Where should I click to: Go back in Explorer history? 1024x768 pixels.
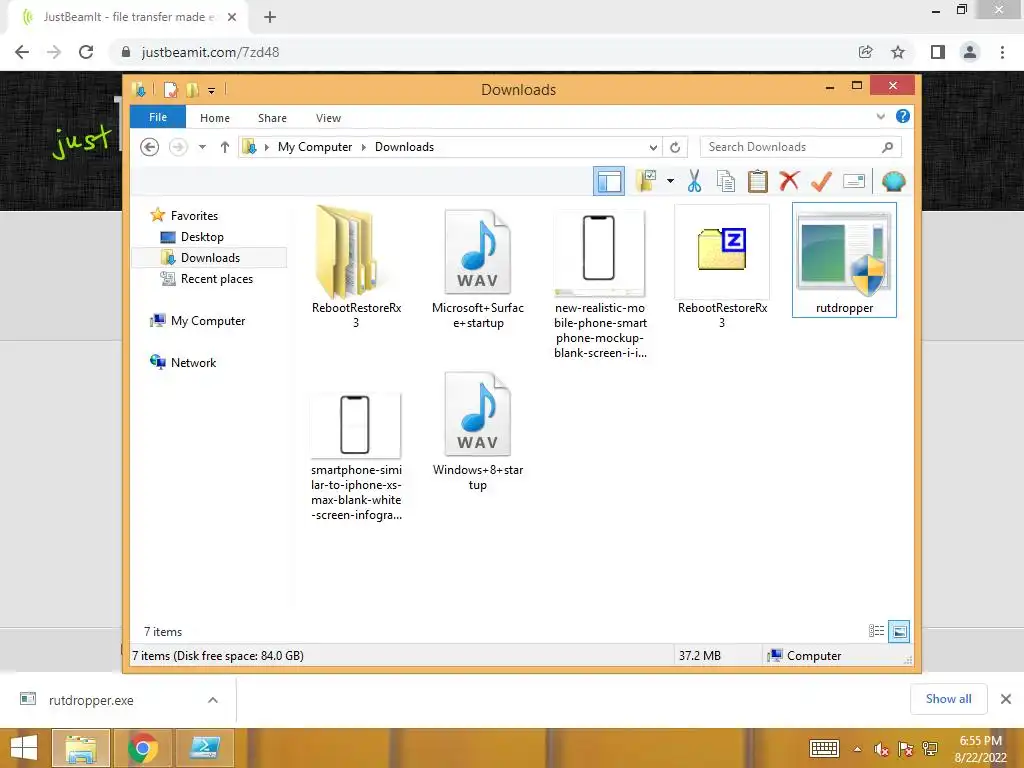pyautogui.click(x=150, y=147)
